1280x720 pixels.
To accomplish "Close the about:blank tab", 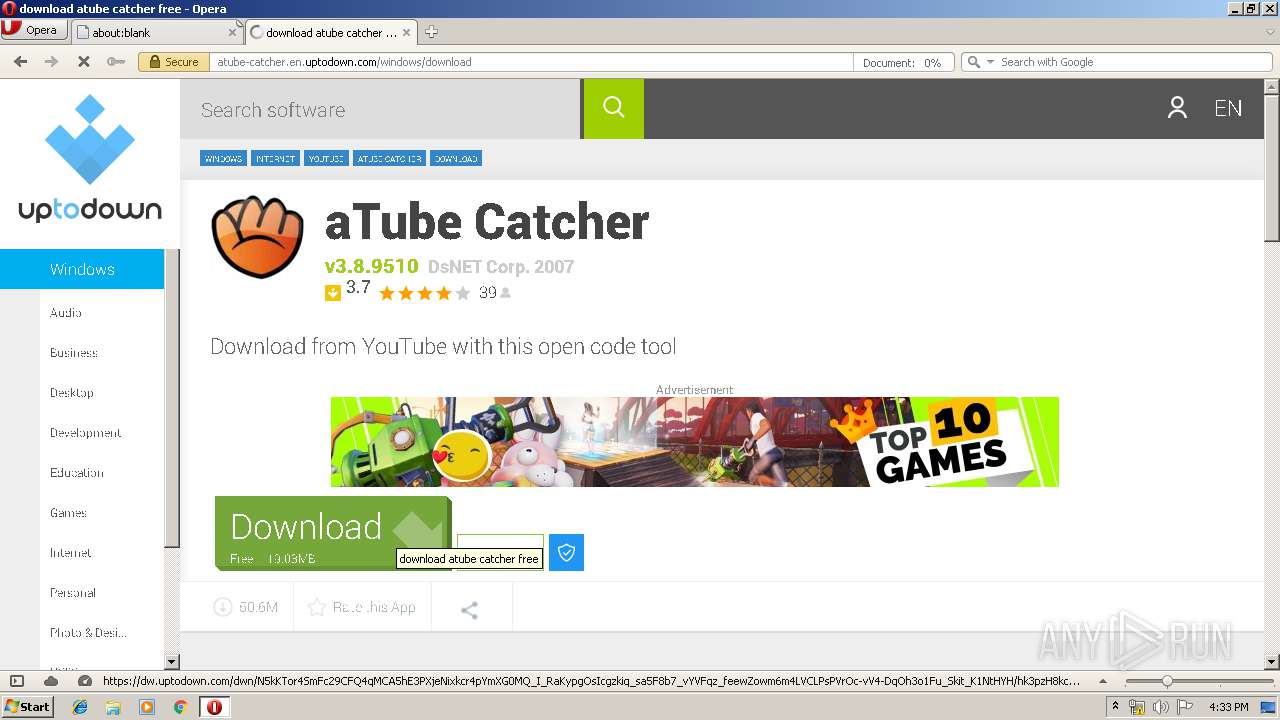I will pyautogui.click(x=232, y=32).
